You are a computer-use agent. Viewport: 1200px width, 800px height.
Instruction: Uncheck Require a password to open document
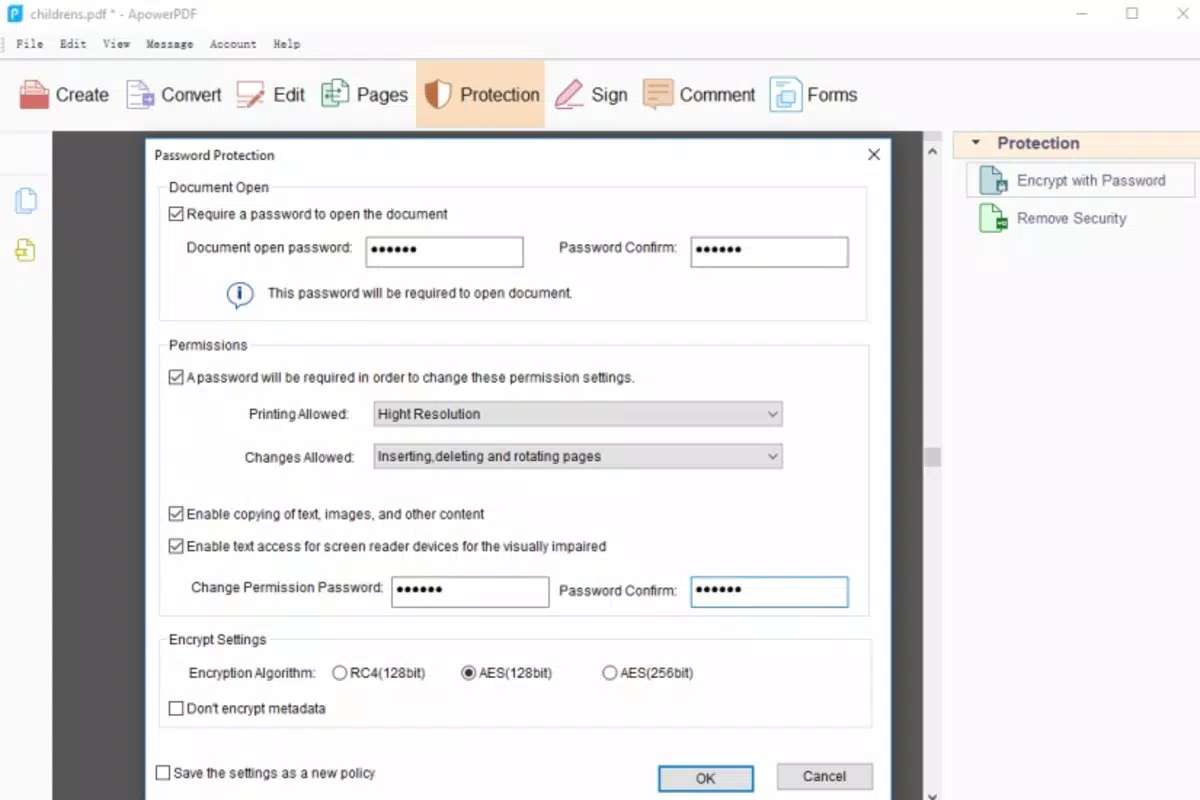(x=176, y=214)
